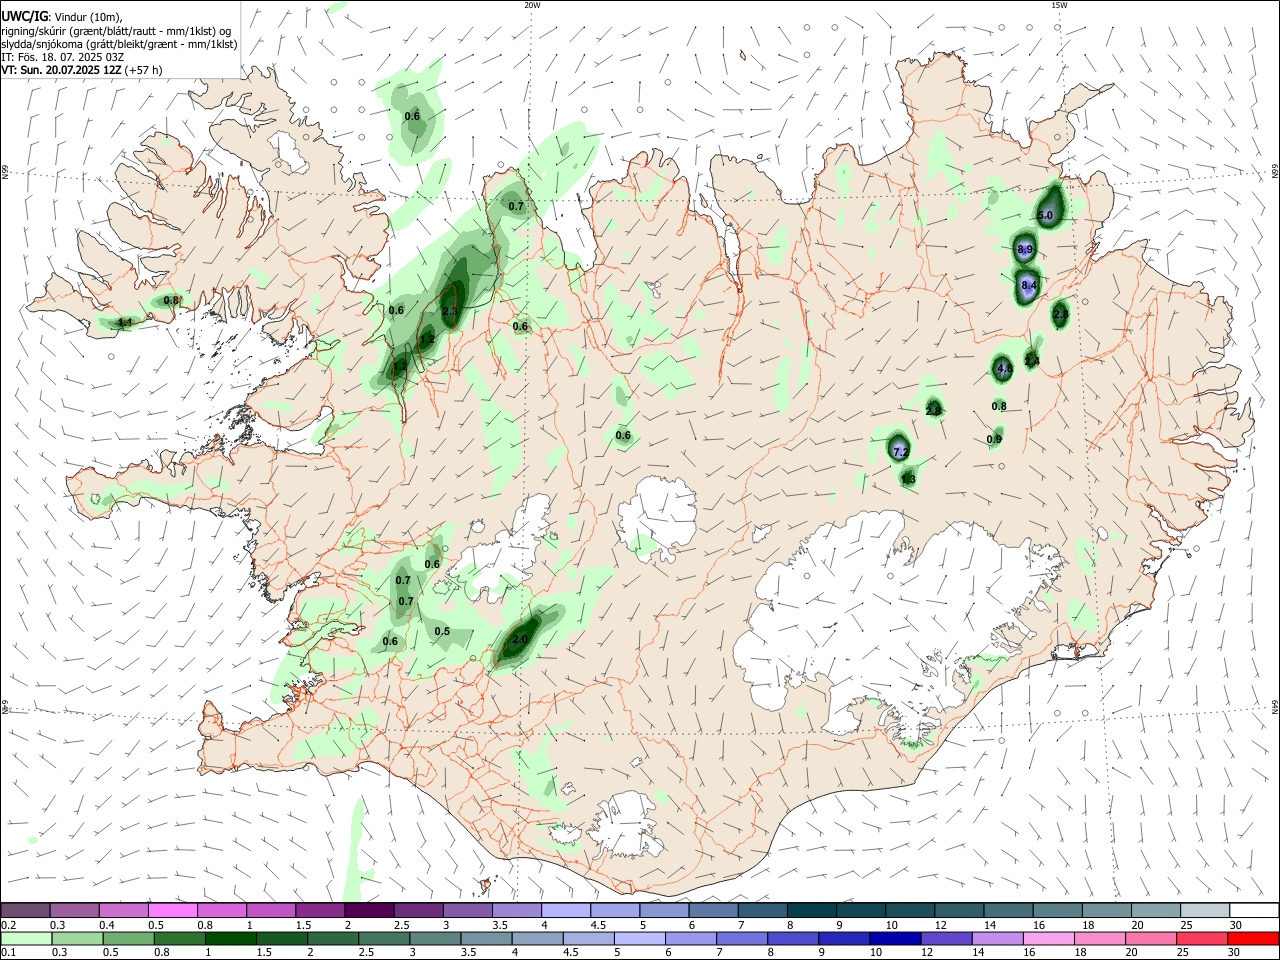Select the 7.2 precipitation value
Image resolution: width=1280 pixels, height=960 pixels.
(x=900, y=452)
